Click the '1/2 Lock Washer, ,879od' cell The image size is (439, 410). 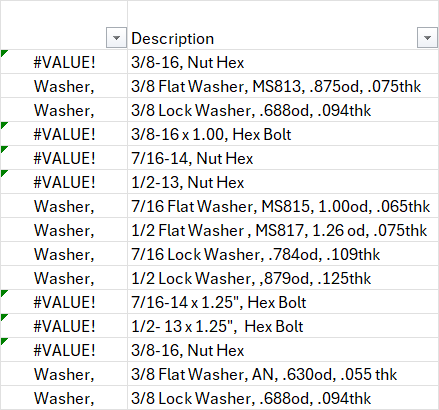tap(283, 278)
